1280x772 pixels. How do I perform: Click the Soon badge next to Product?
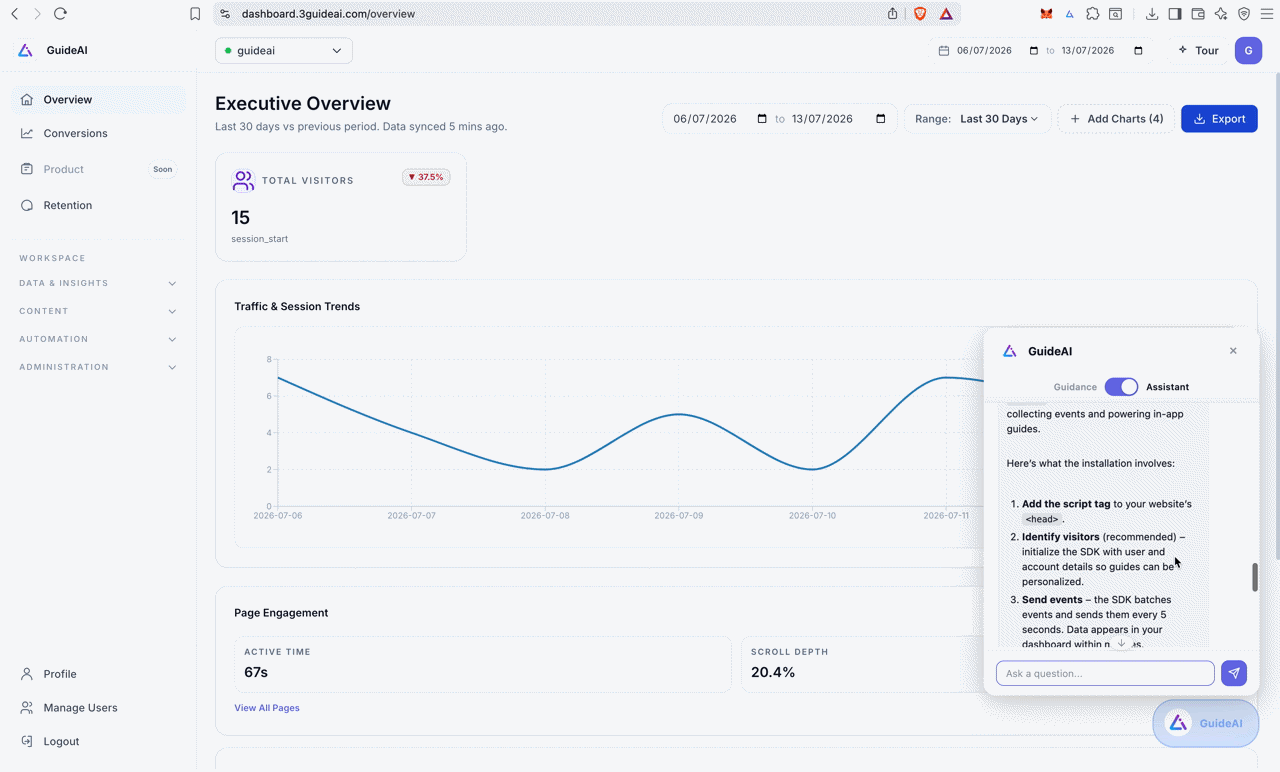(x=162, y=169)
